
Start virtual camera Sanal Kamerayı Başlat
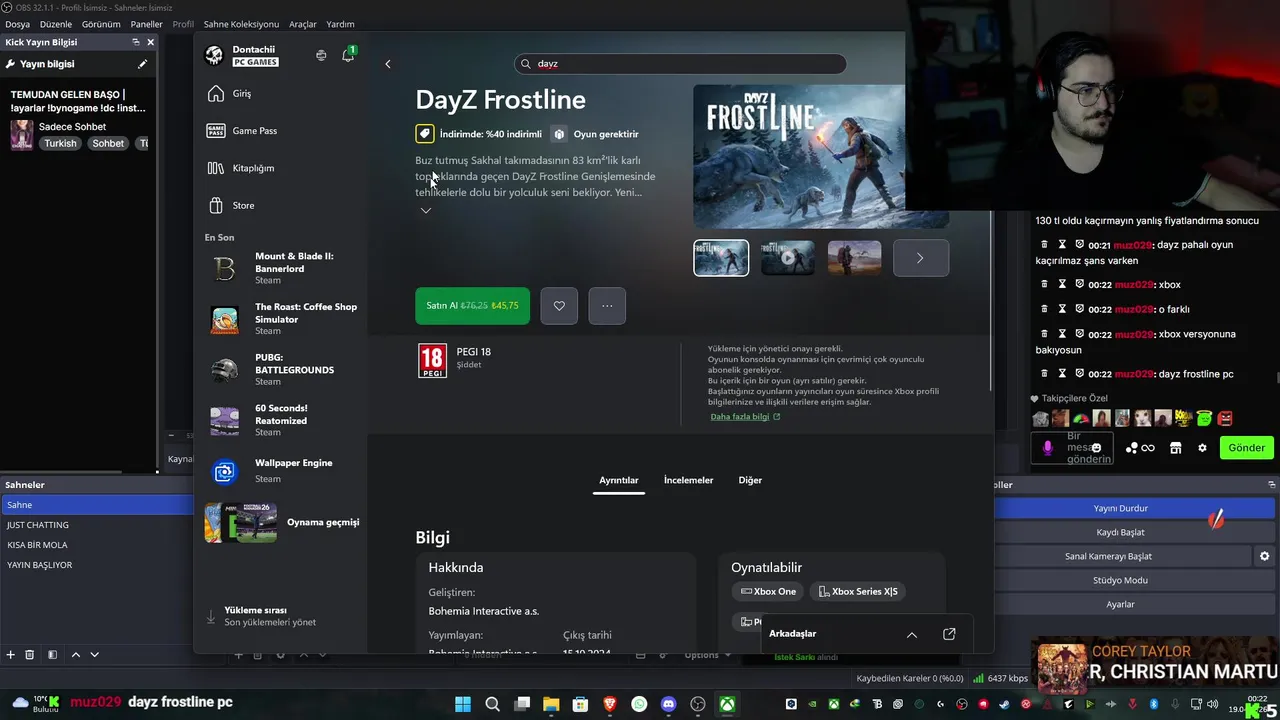point(1120,556)
